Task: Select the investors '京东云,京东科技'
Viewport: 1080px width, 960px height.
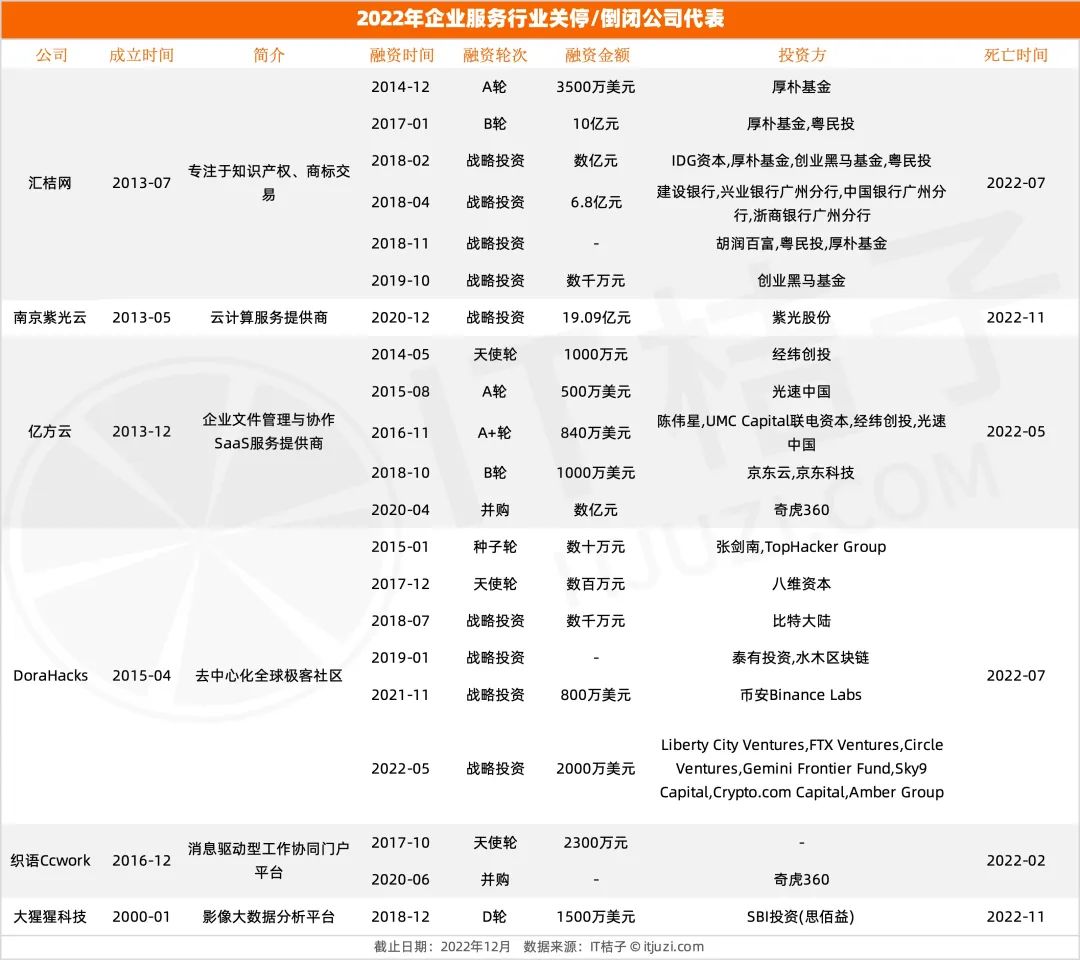Action: point(801,473)
